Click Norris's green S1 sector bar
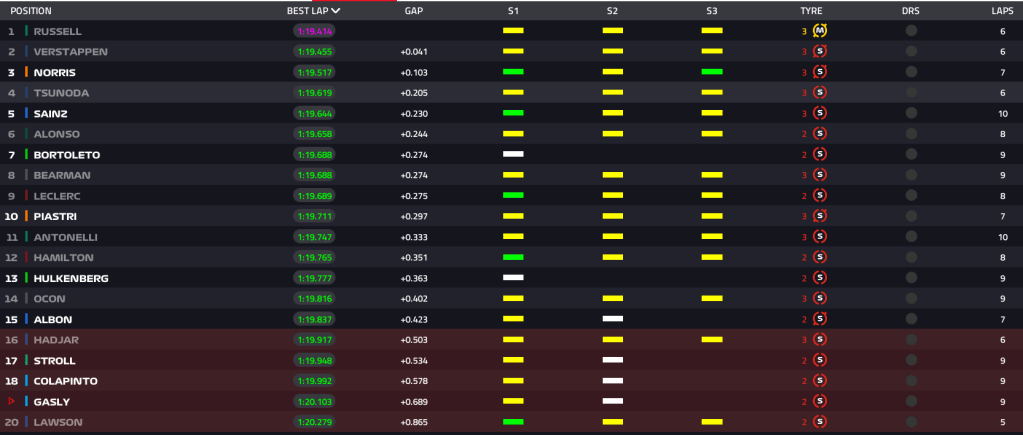The image size is (1023, 435). coord(513,72)
